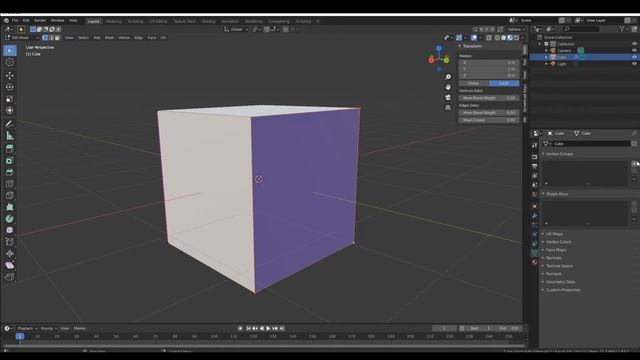Toggle X-ray display in viewport header
The width and height of the screenshot is (640, 360).
point(489,38)
